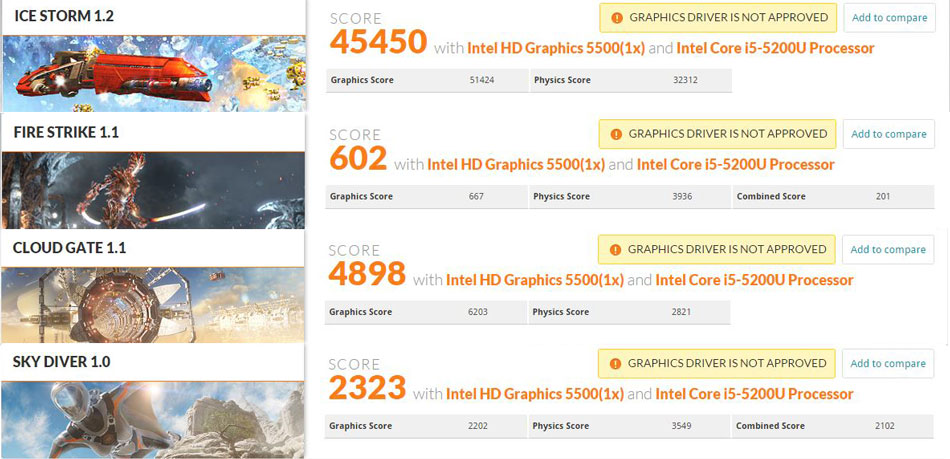
Task: Click the Intel HD Graphics 5500 link in Ice Storm
Action: click(x=556, y=48)
